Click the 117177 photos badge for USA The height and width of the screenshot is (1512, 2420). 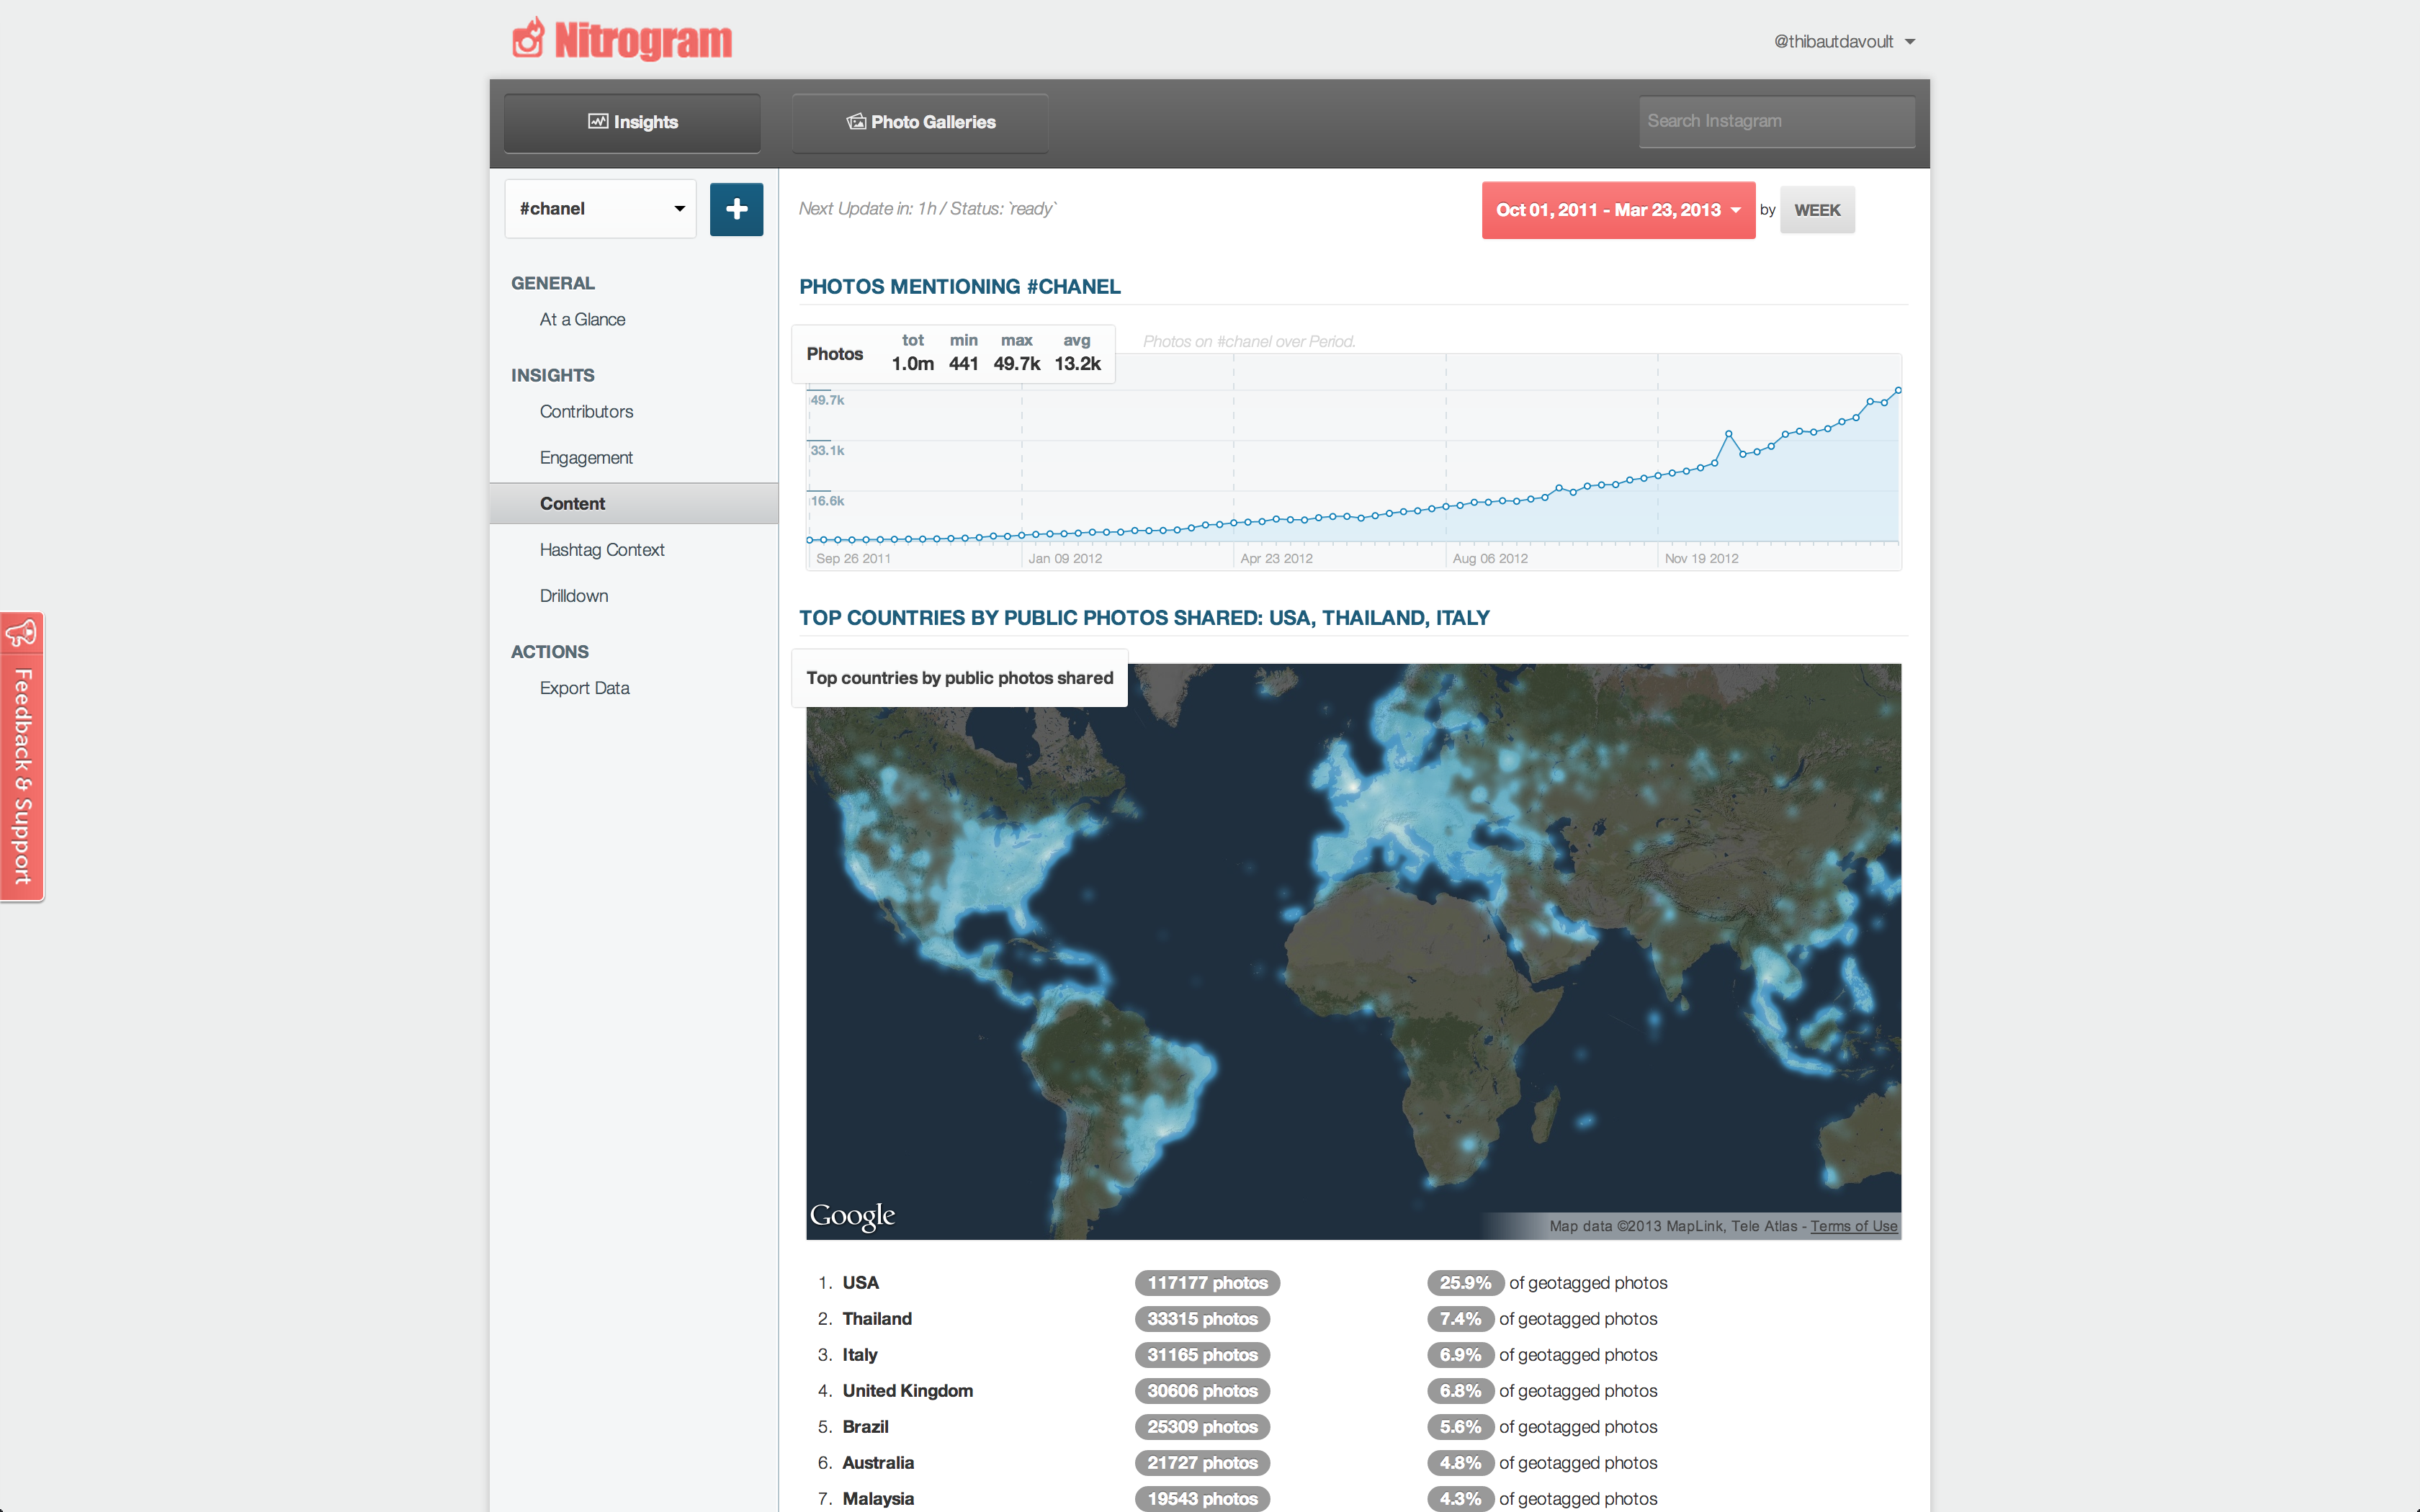pos(1206,1282)
